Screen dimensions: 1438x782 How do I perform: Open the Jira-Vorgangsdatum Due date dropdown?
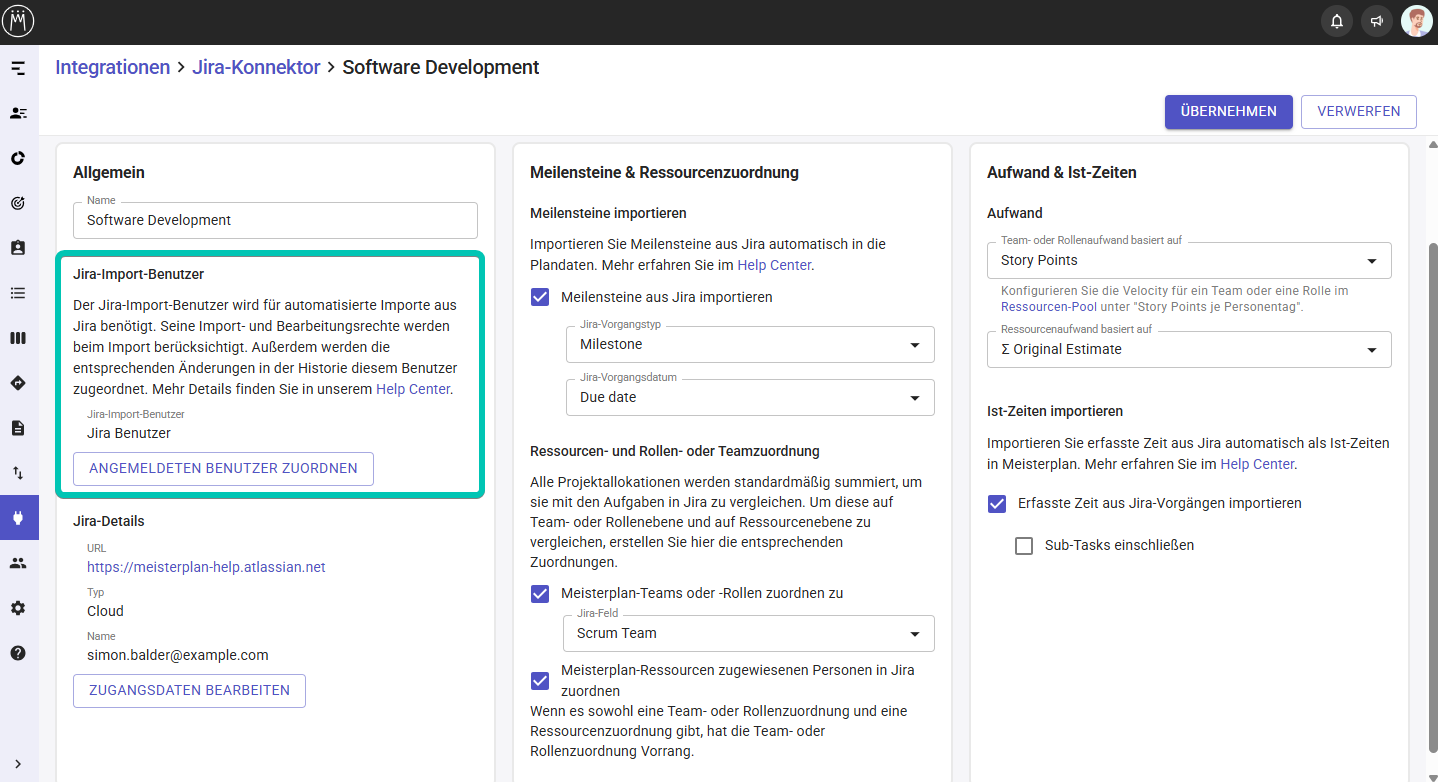pos(750,397)
